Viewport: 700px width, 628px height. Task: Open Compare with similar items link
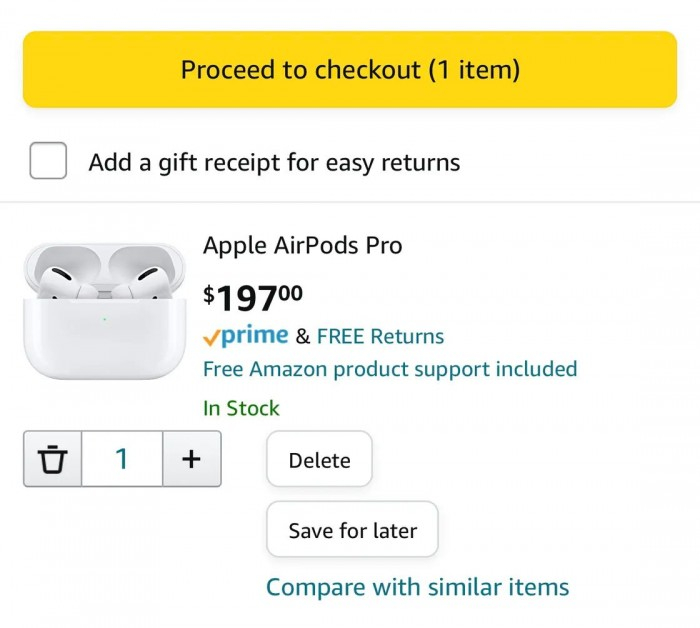coord(417,587)
